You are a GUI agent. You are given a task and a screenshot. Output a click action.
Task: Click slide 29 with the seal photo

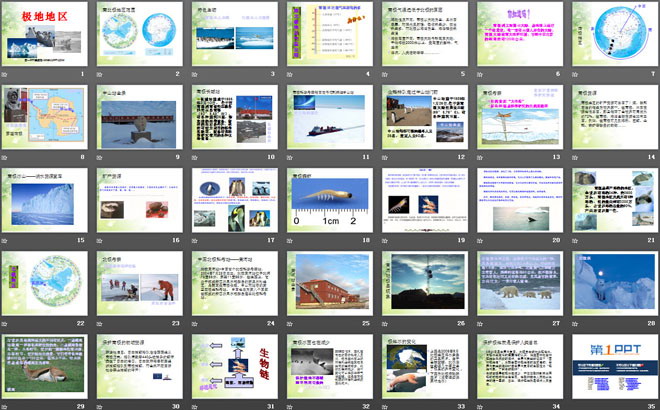[x=46, y=369]
